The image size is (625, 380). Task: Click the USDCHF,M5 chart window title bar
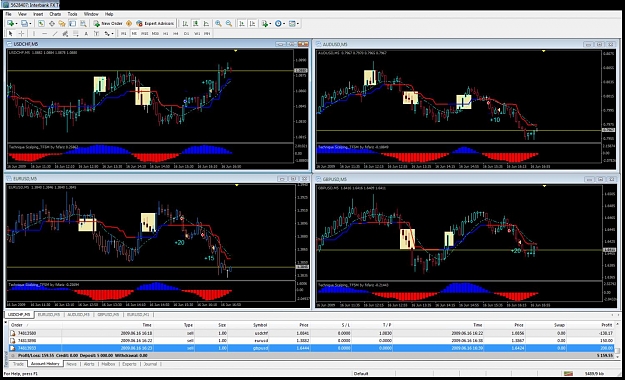(x=157, y=44)
